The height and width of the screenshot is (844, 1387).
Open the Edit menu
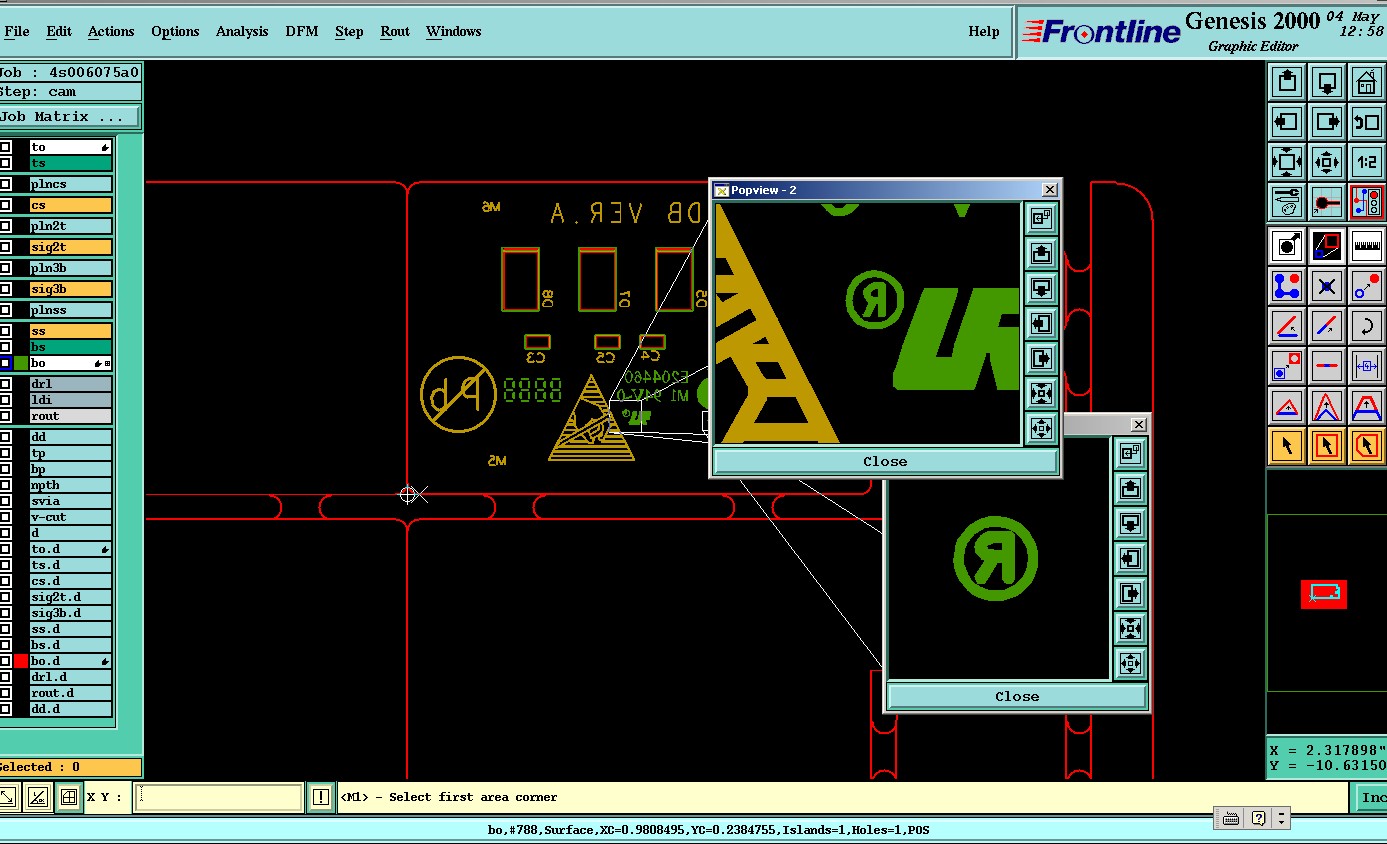(x=59, y=31)
